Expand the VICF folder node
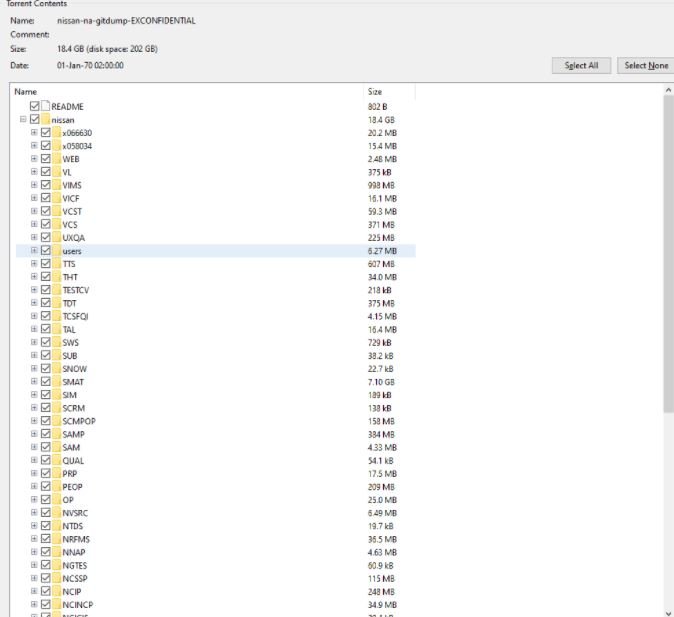This screenshot has width=674, height=617. 34,198
